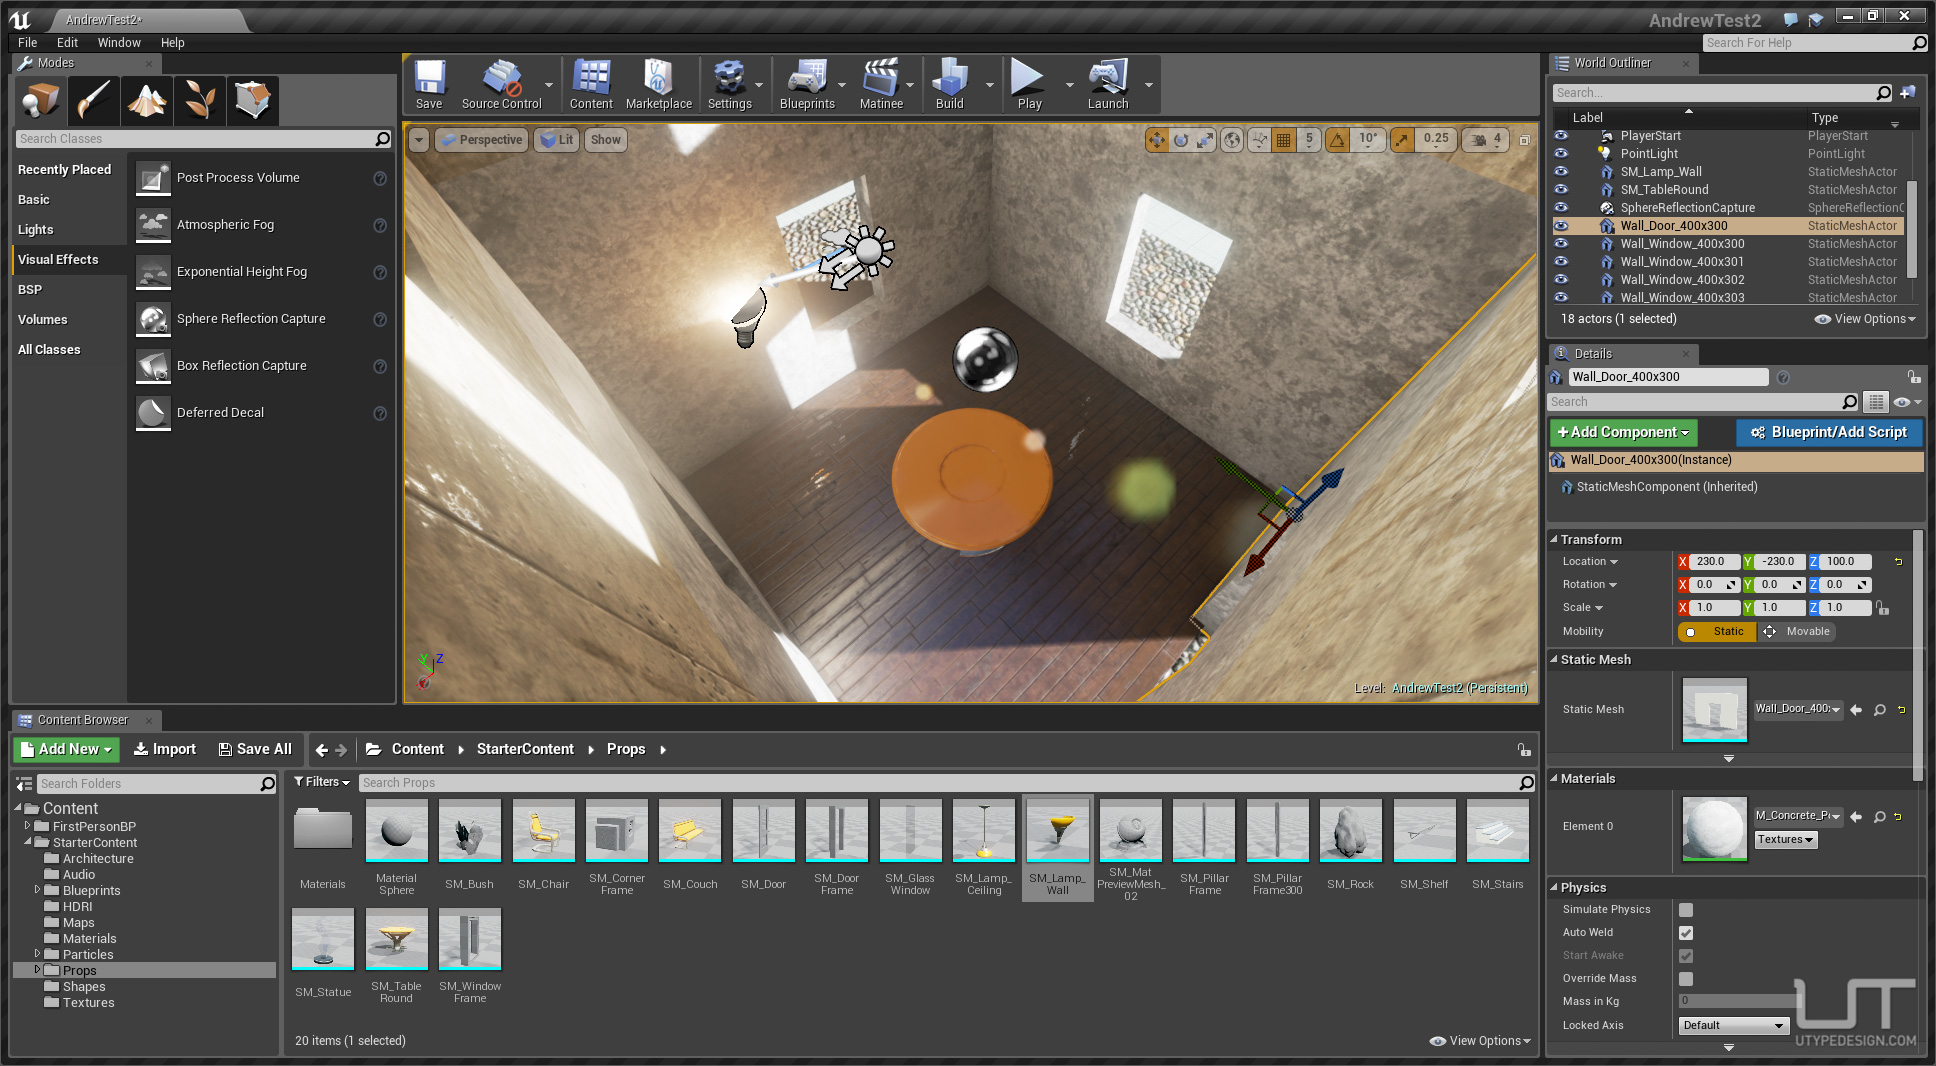
Task: Select the Landscape mode icon
Action: click(x=147, y=100)
